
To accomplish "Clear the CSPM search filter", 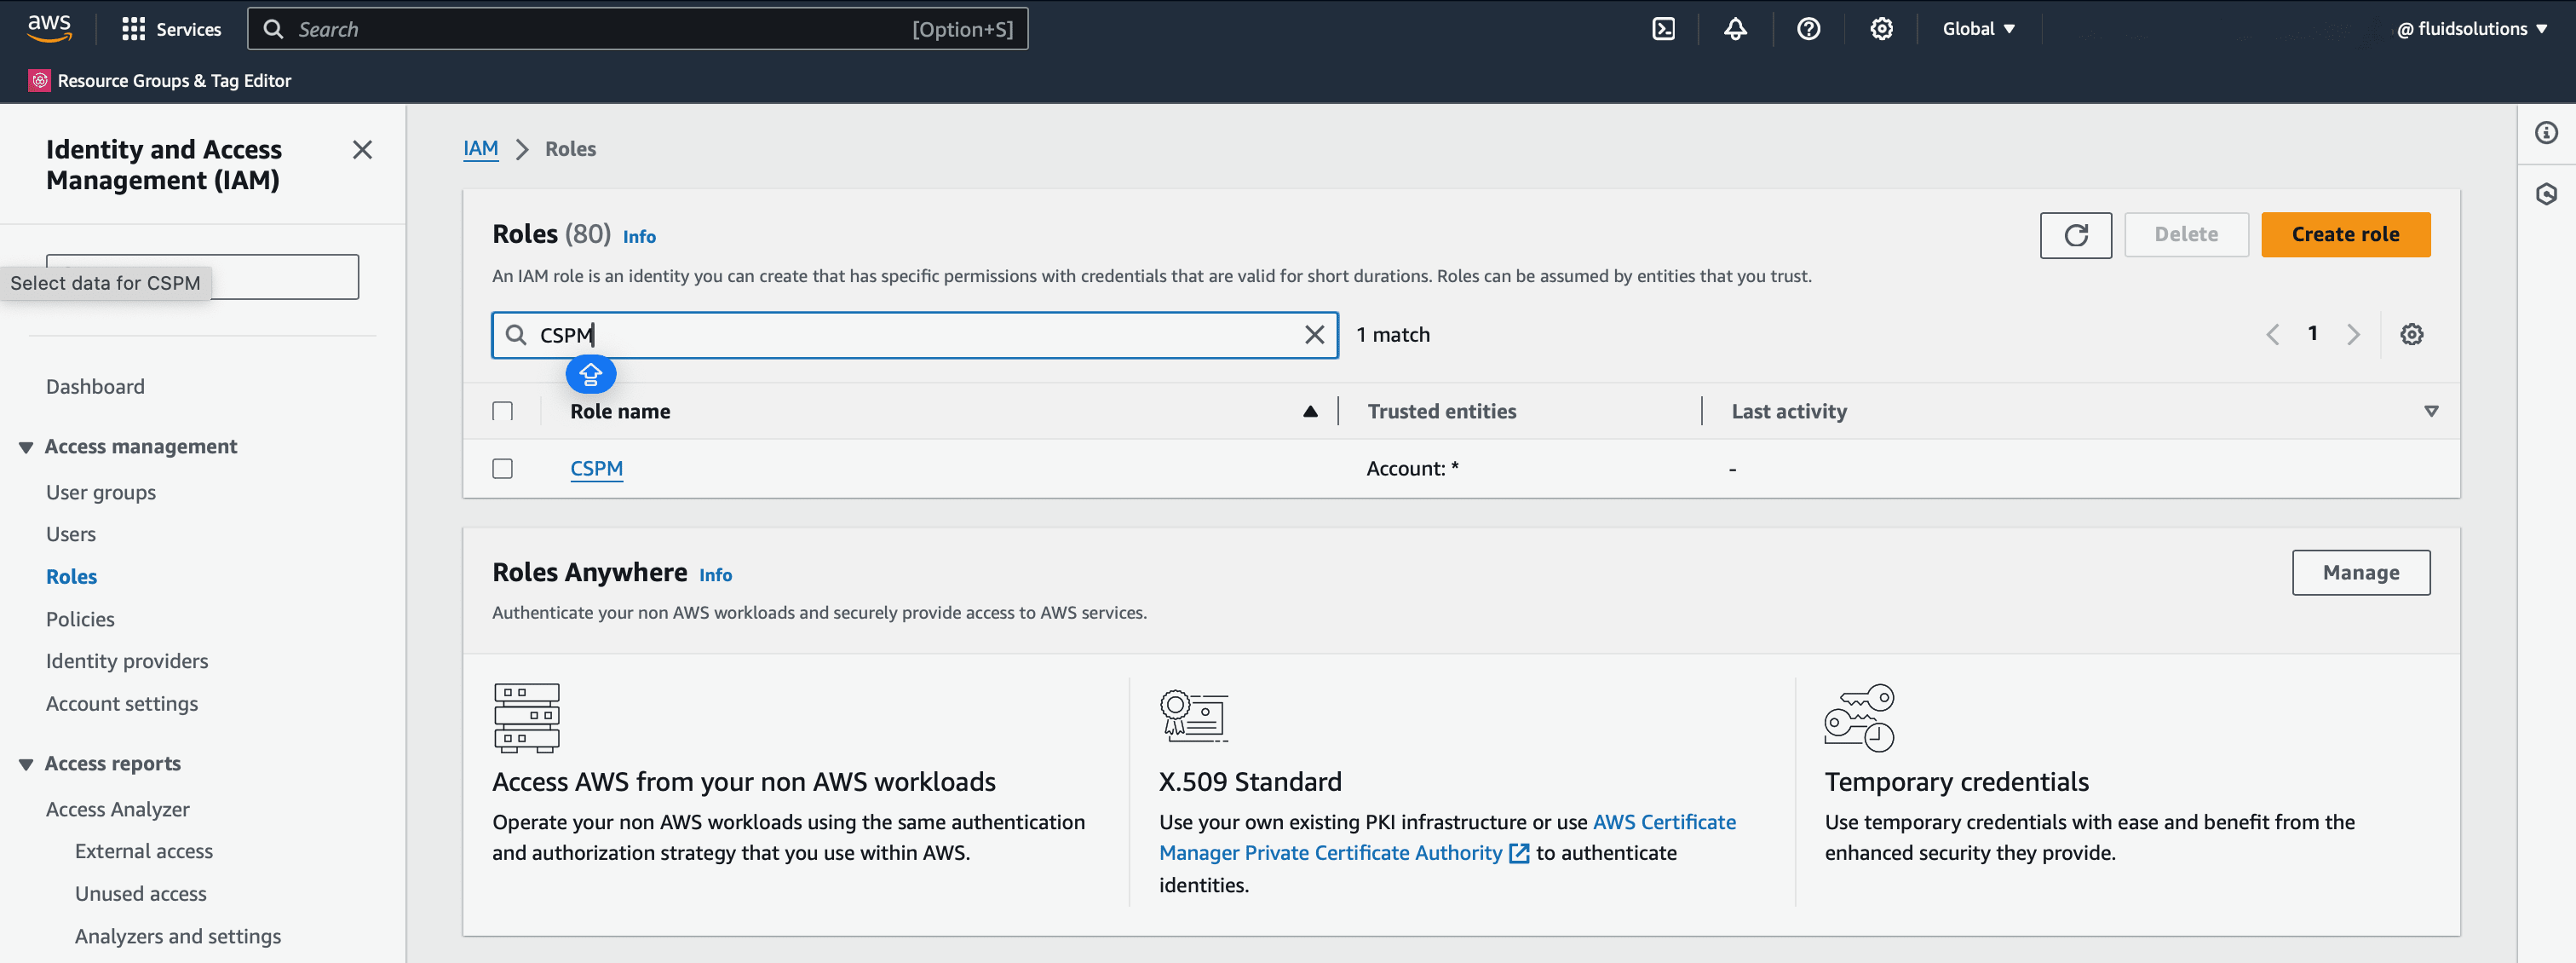I will [x=1314, y=335].
